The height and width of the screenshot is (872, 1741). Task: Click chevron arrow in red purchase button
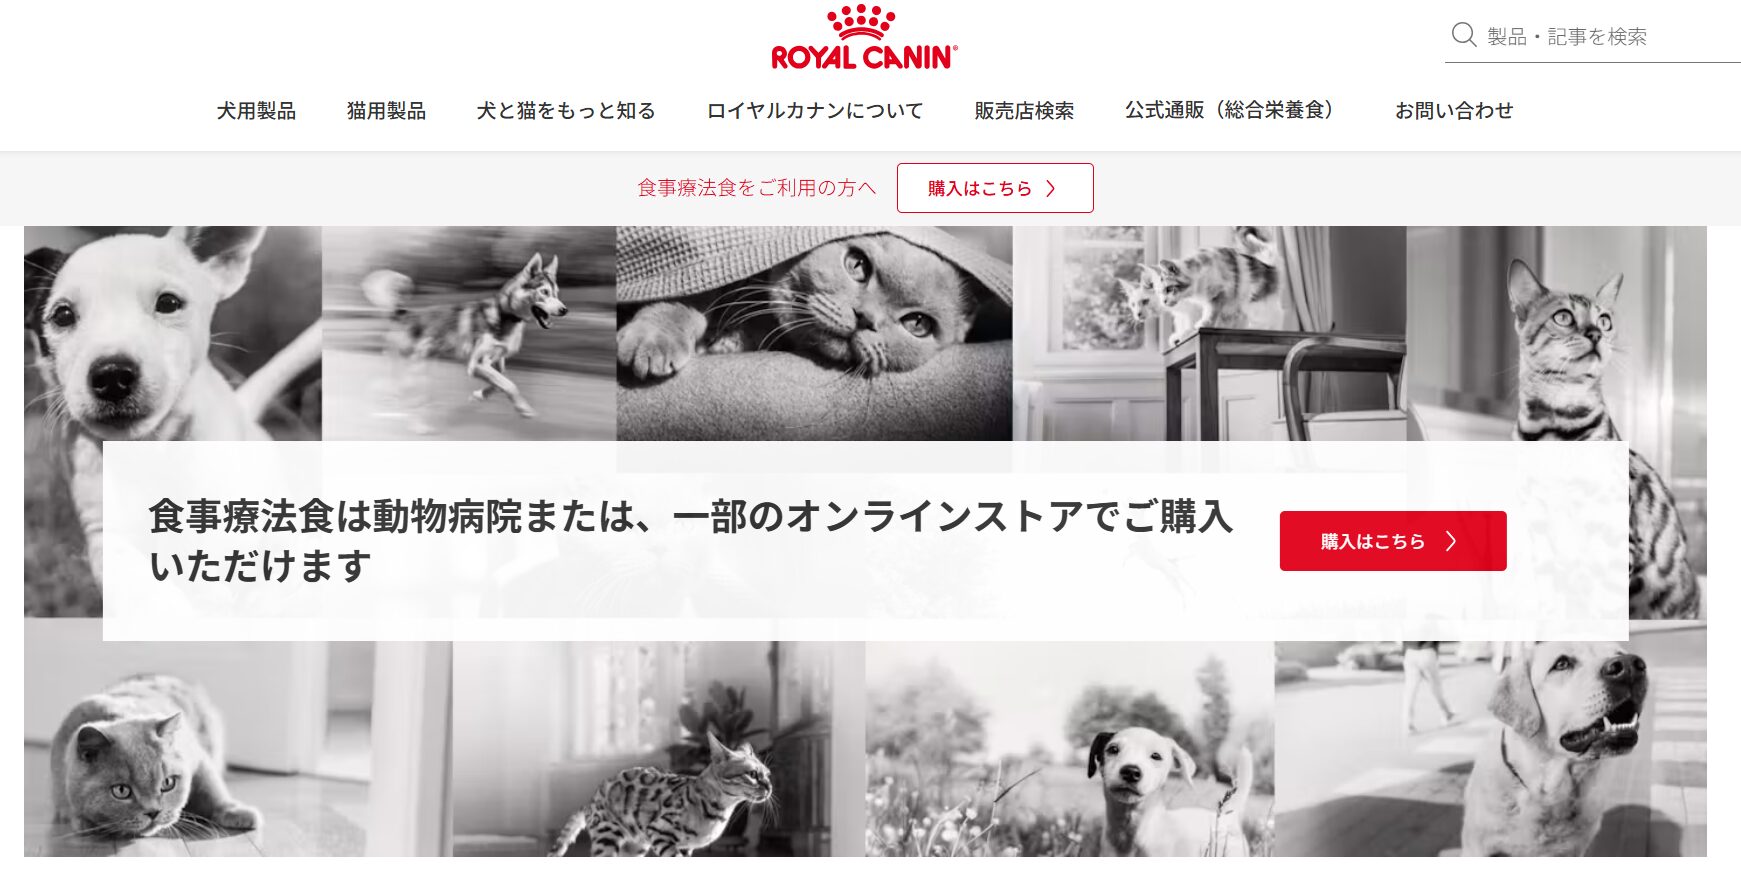pos(1451,541)
